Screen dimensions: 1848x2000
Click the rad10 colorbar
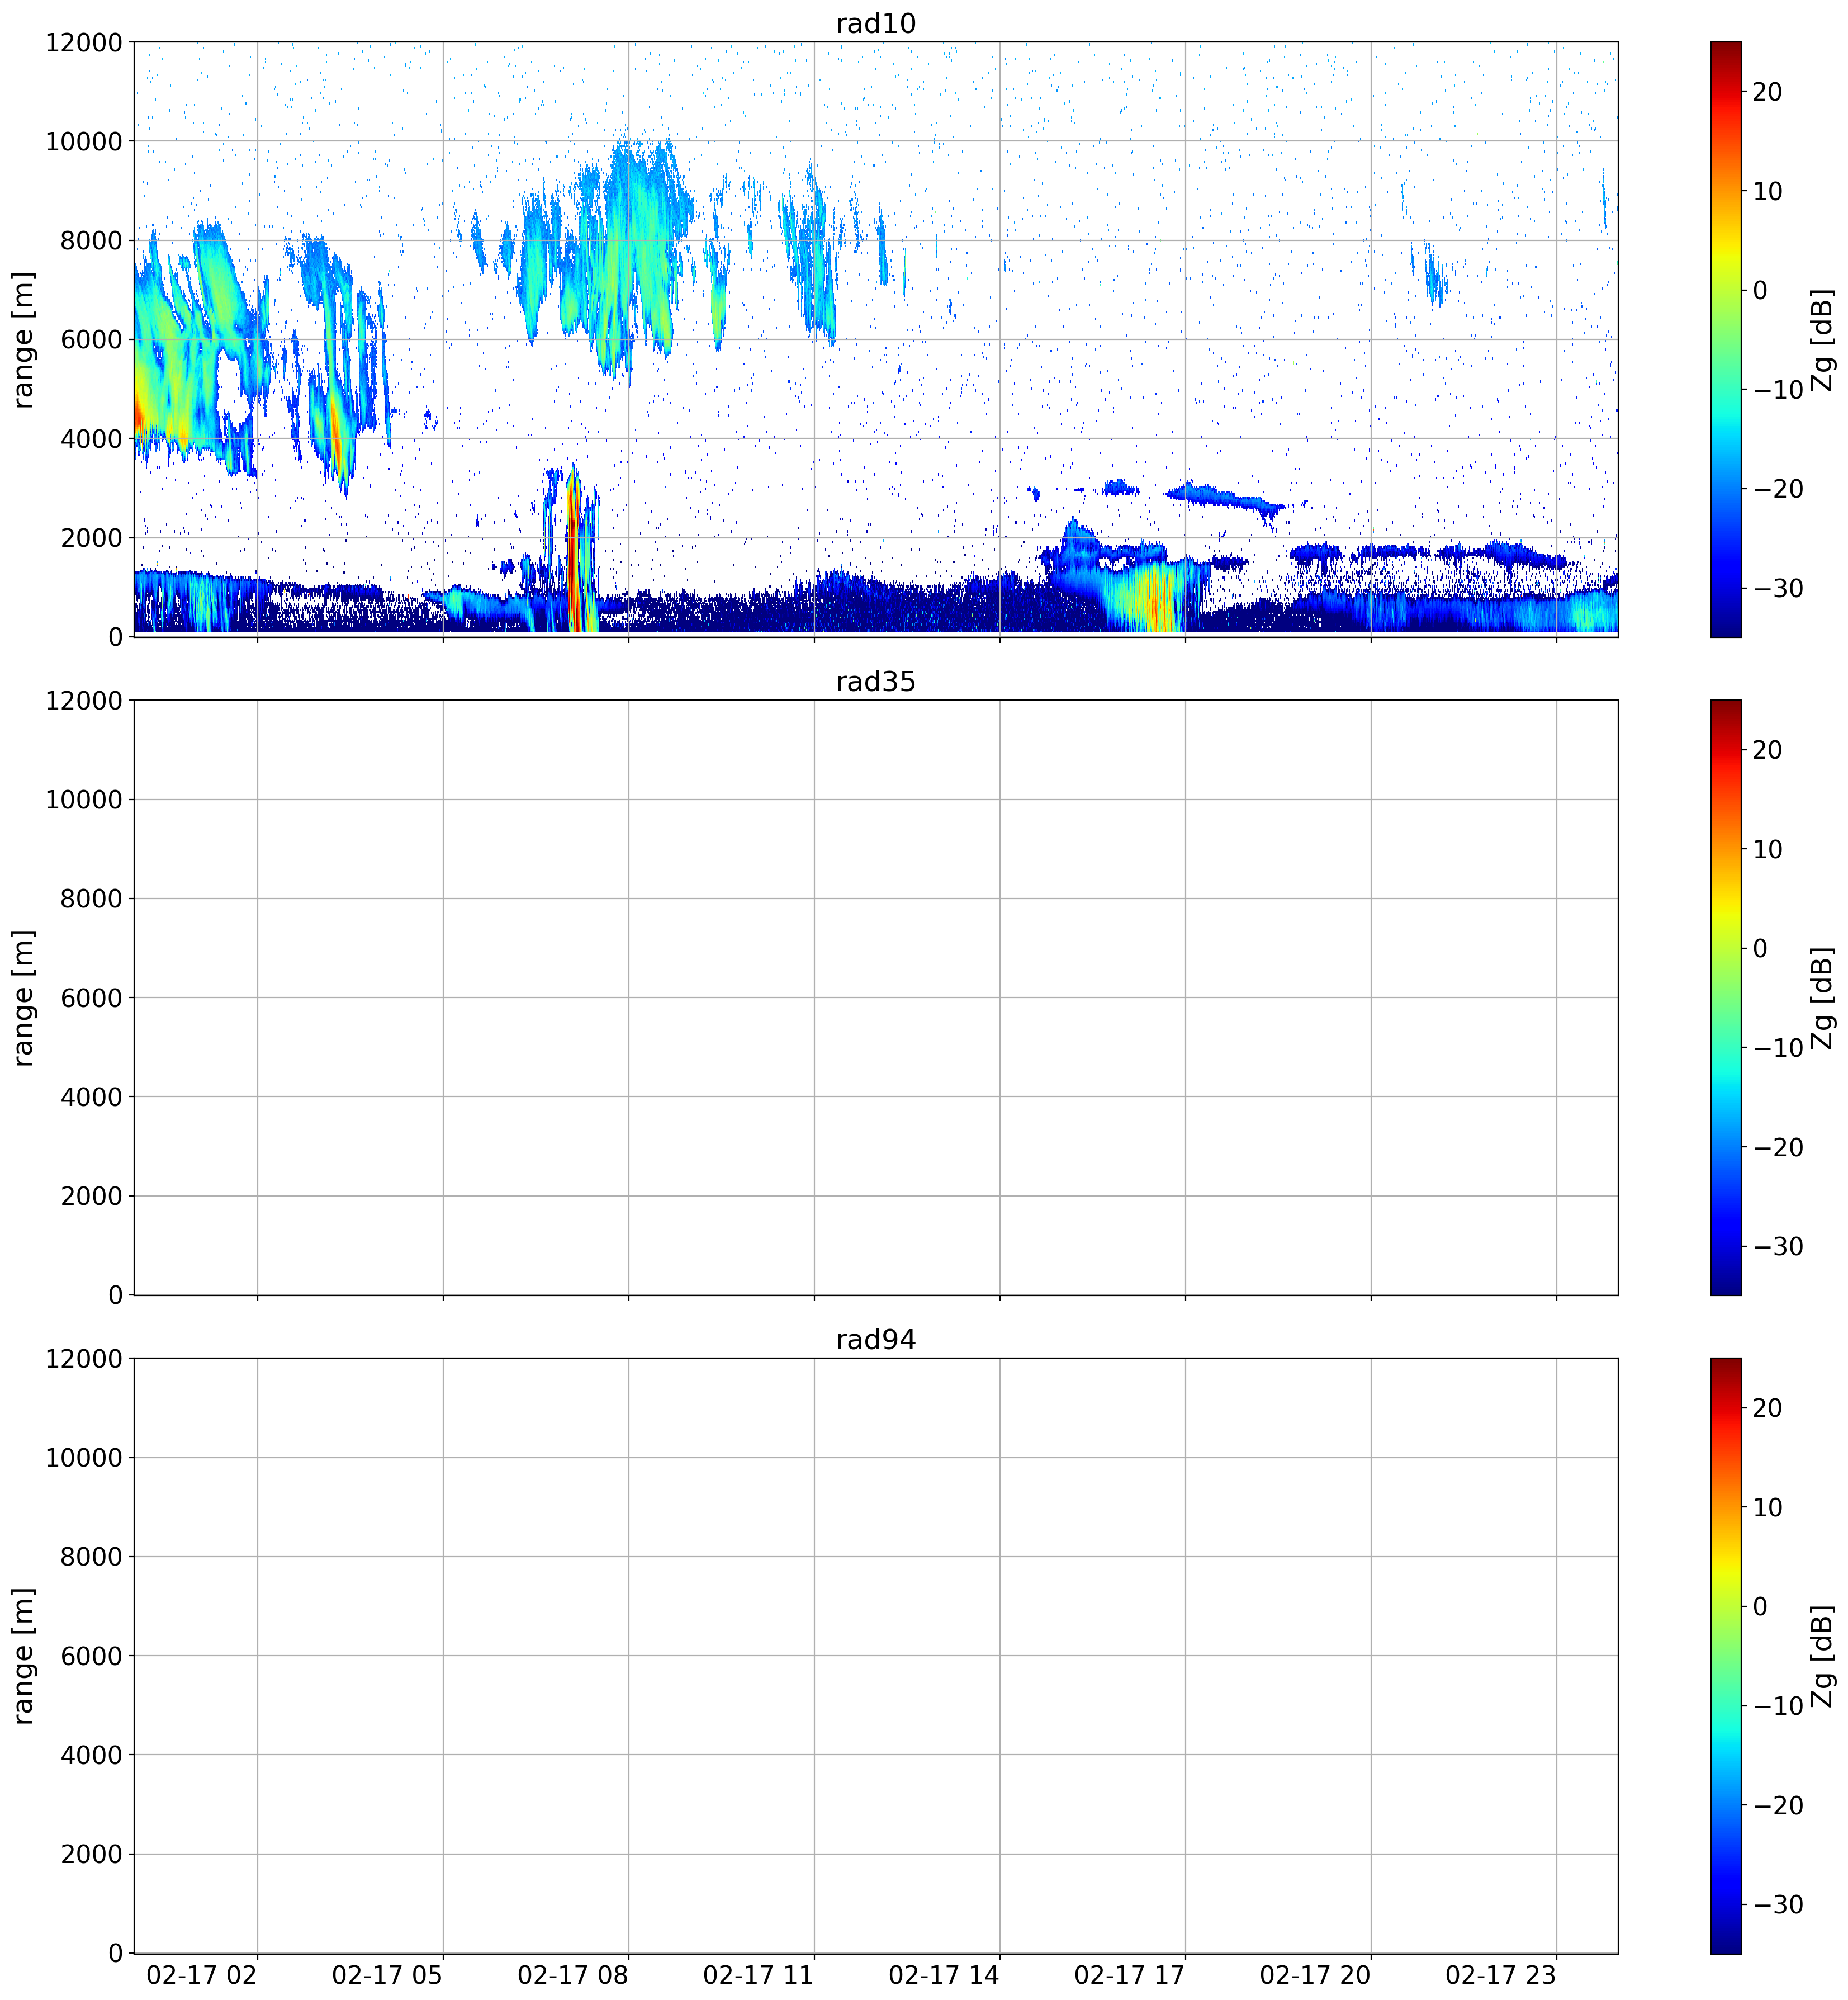tap(1725, 339)
